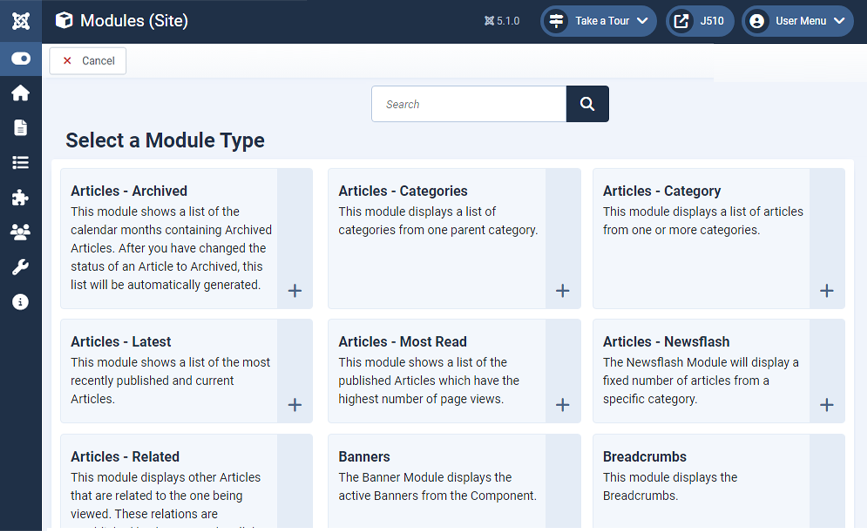Add the Articles - Categories module via plus
The width and height of the screenshot is (867, 531).
coord(562,290)
